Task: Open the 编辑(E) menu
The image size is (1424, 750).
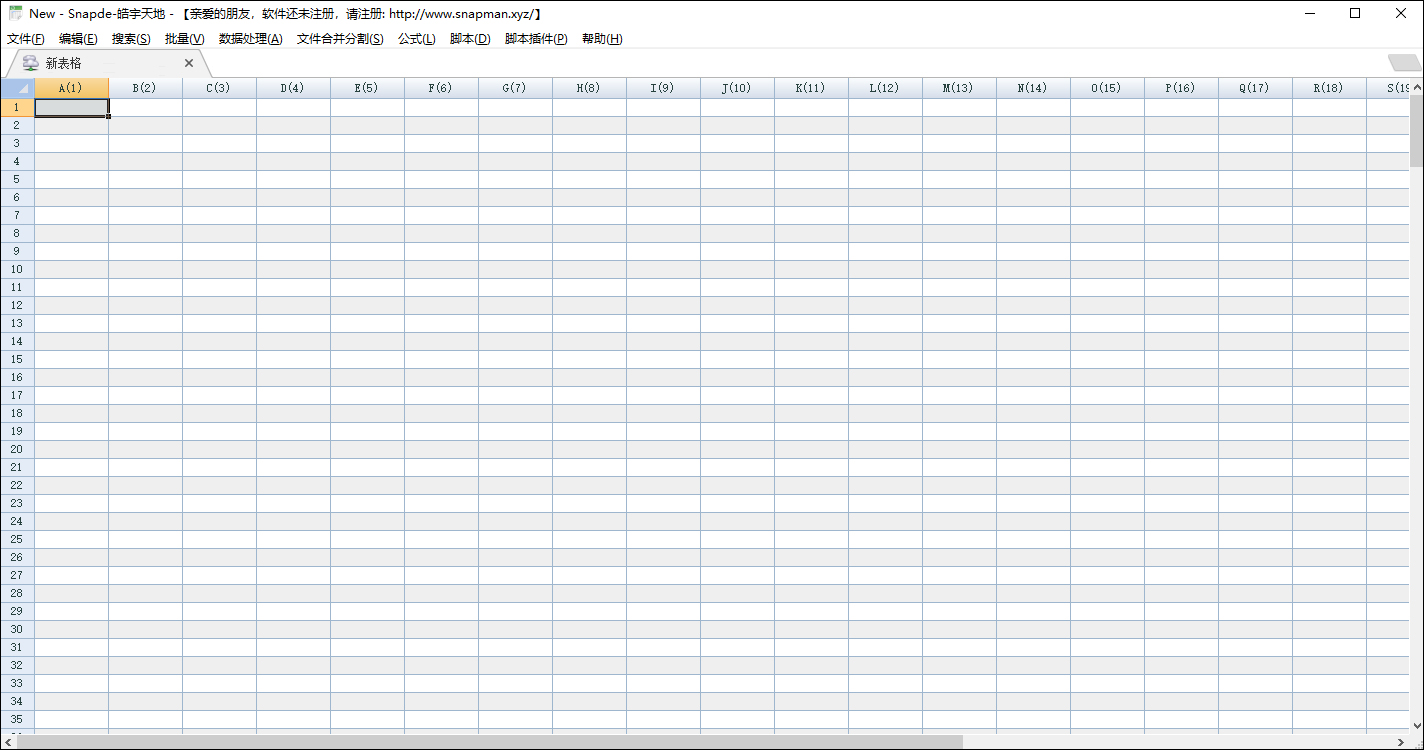Action: 78,39
